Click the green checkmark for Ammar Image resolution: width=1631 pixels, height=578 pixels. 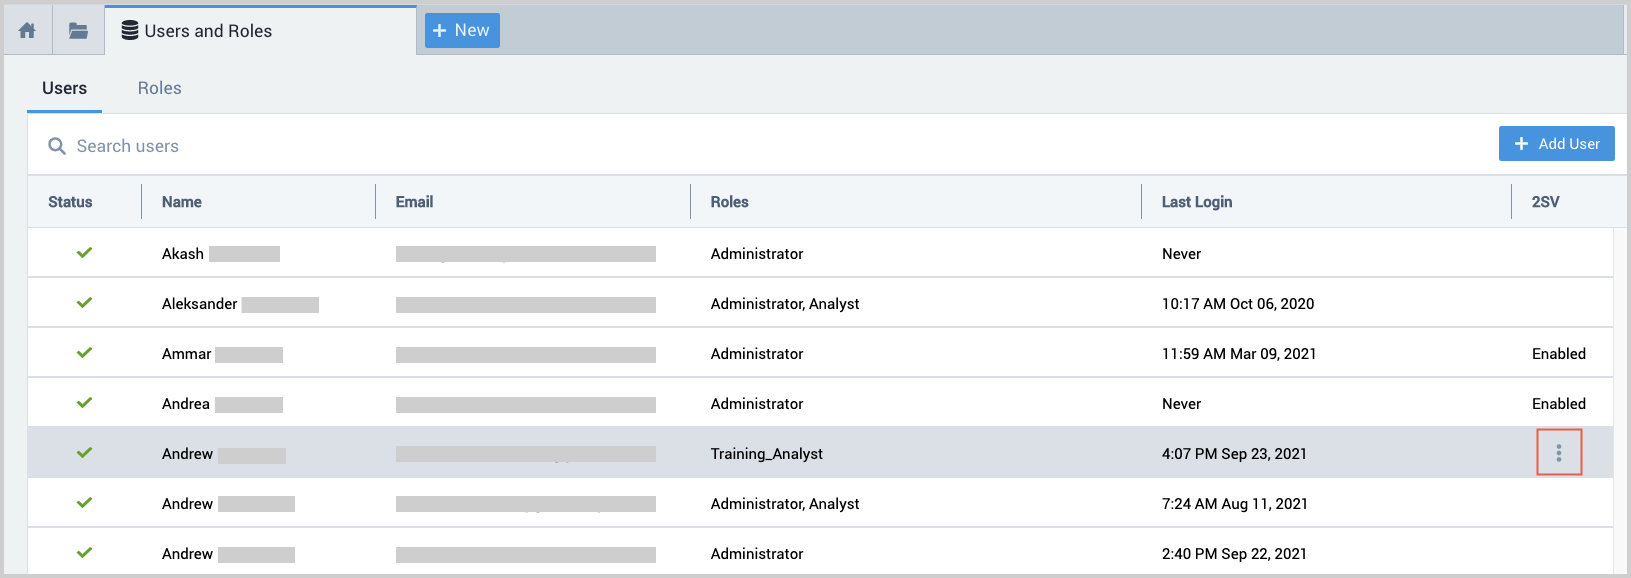point(85,353)
